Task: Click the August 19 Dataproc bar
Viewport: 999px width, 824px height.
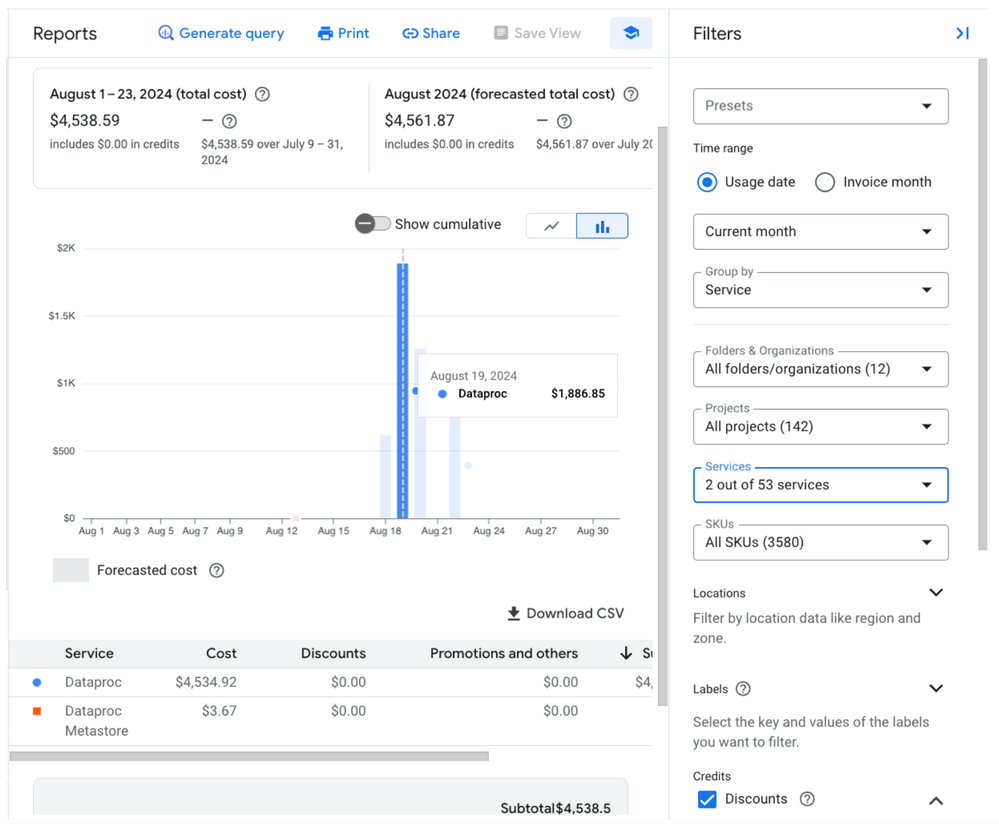Action: tap(403, 391)
